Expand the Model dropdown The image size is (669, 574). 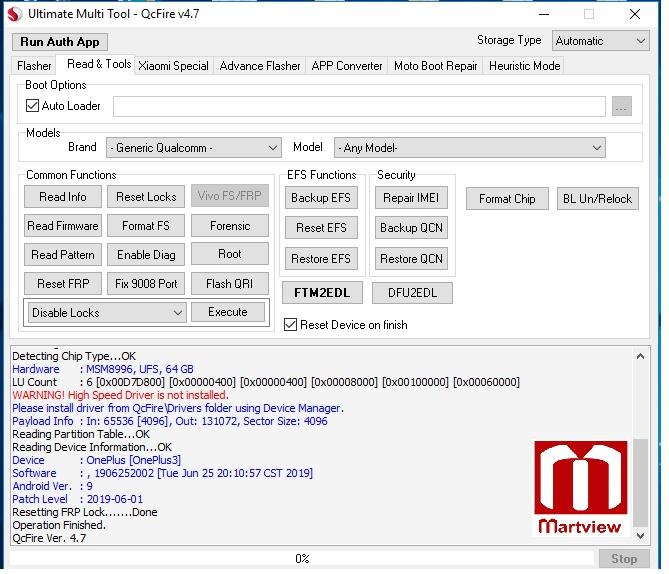(470, 148)
